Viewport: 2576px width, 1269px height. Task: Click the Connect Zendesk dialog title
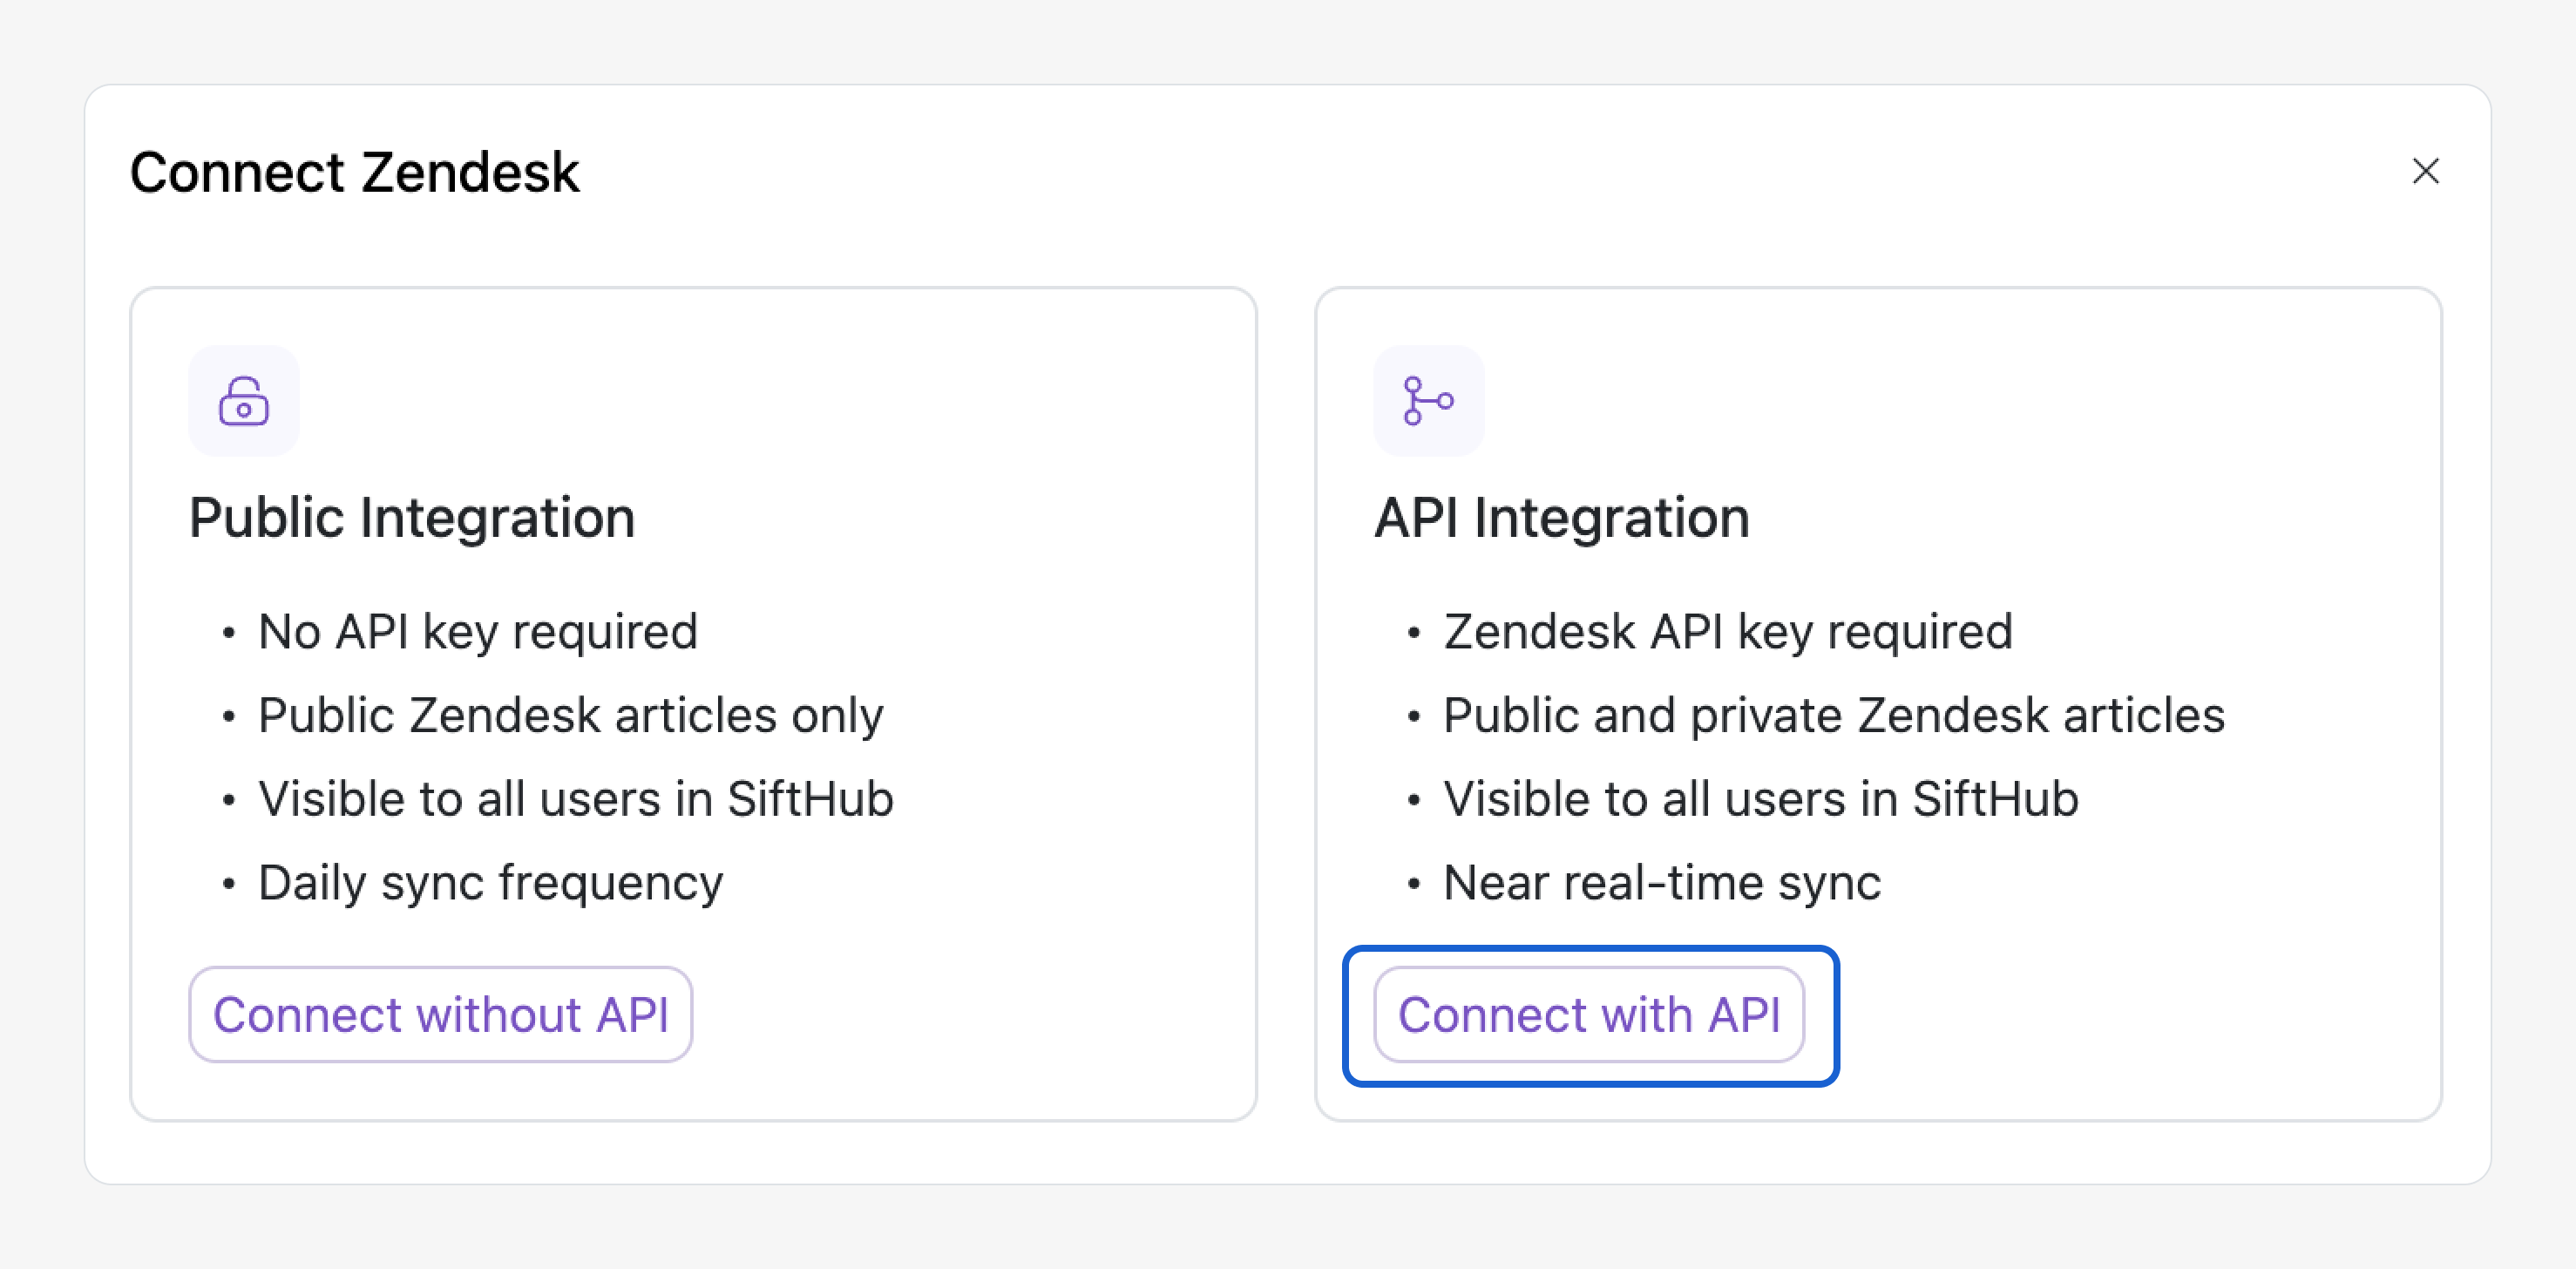(x=354, y=172)
